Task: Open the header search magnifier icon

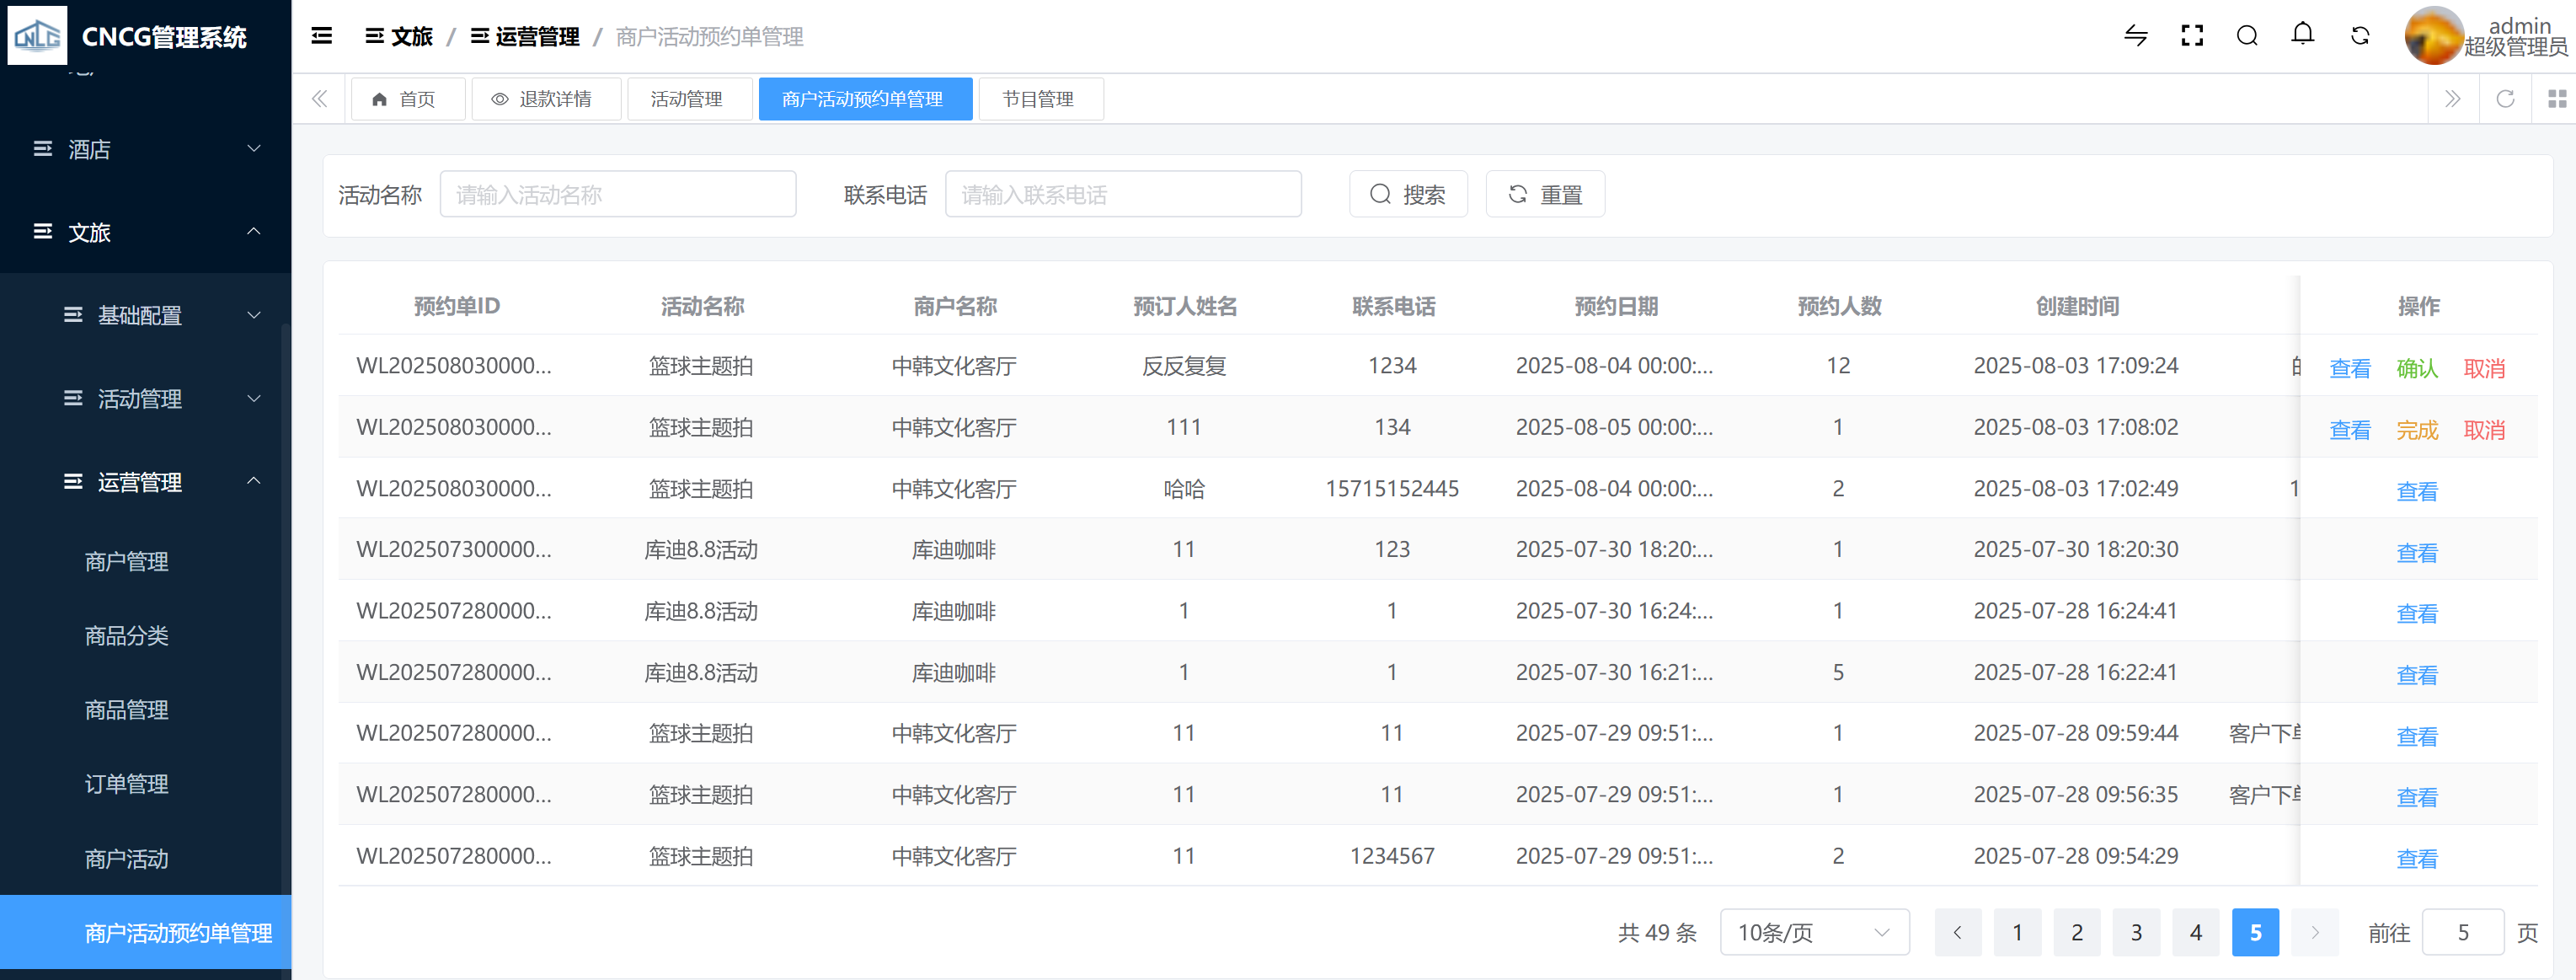Action: pyautogui.click(x=2247, y=36)
